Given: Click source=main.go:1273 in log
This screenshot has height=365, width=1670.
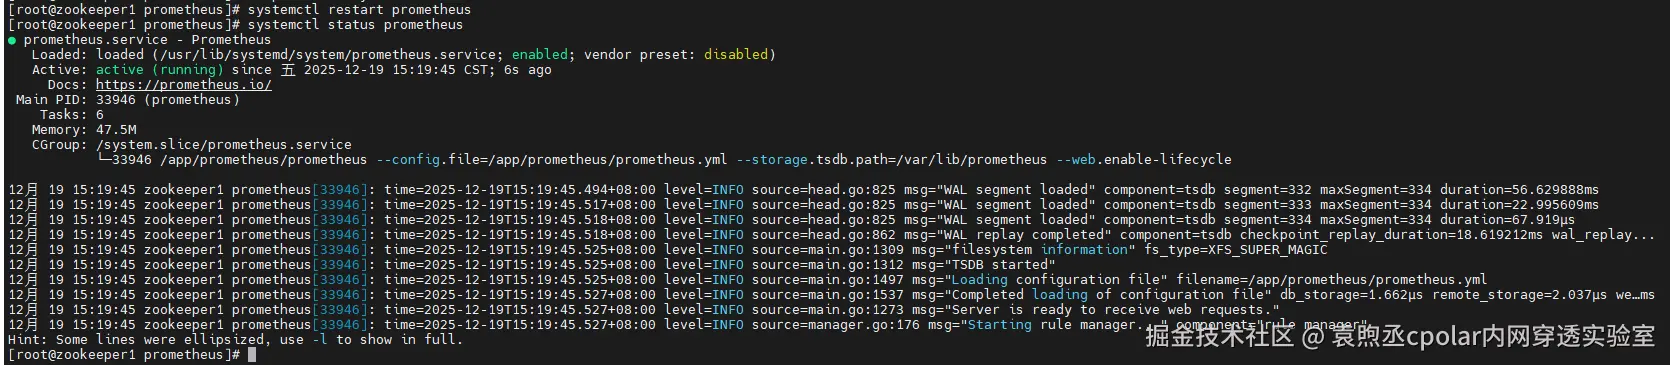Looking at the screenshot, I should click(x=828, y=310).
